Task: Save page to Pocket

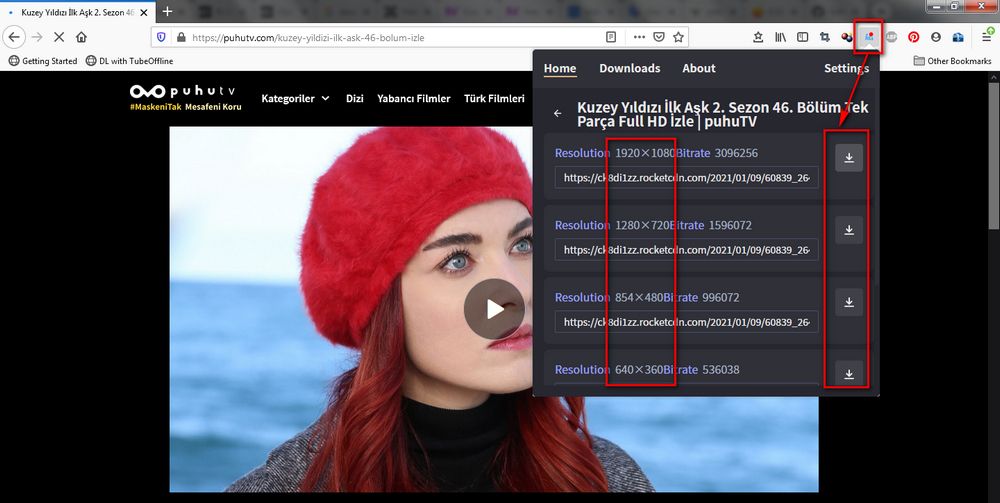Action: coord(659,37)
